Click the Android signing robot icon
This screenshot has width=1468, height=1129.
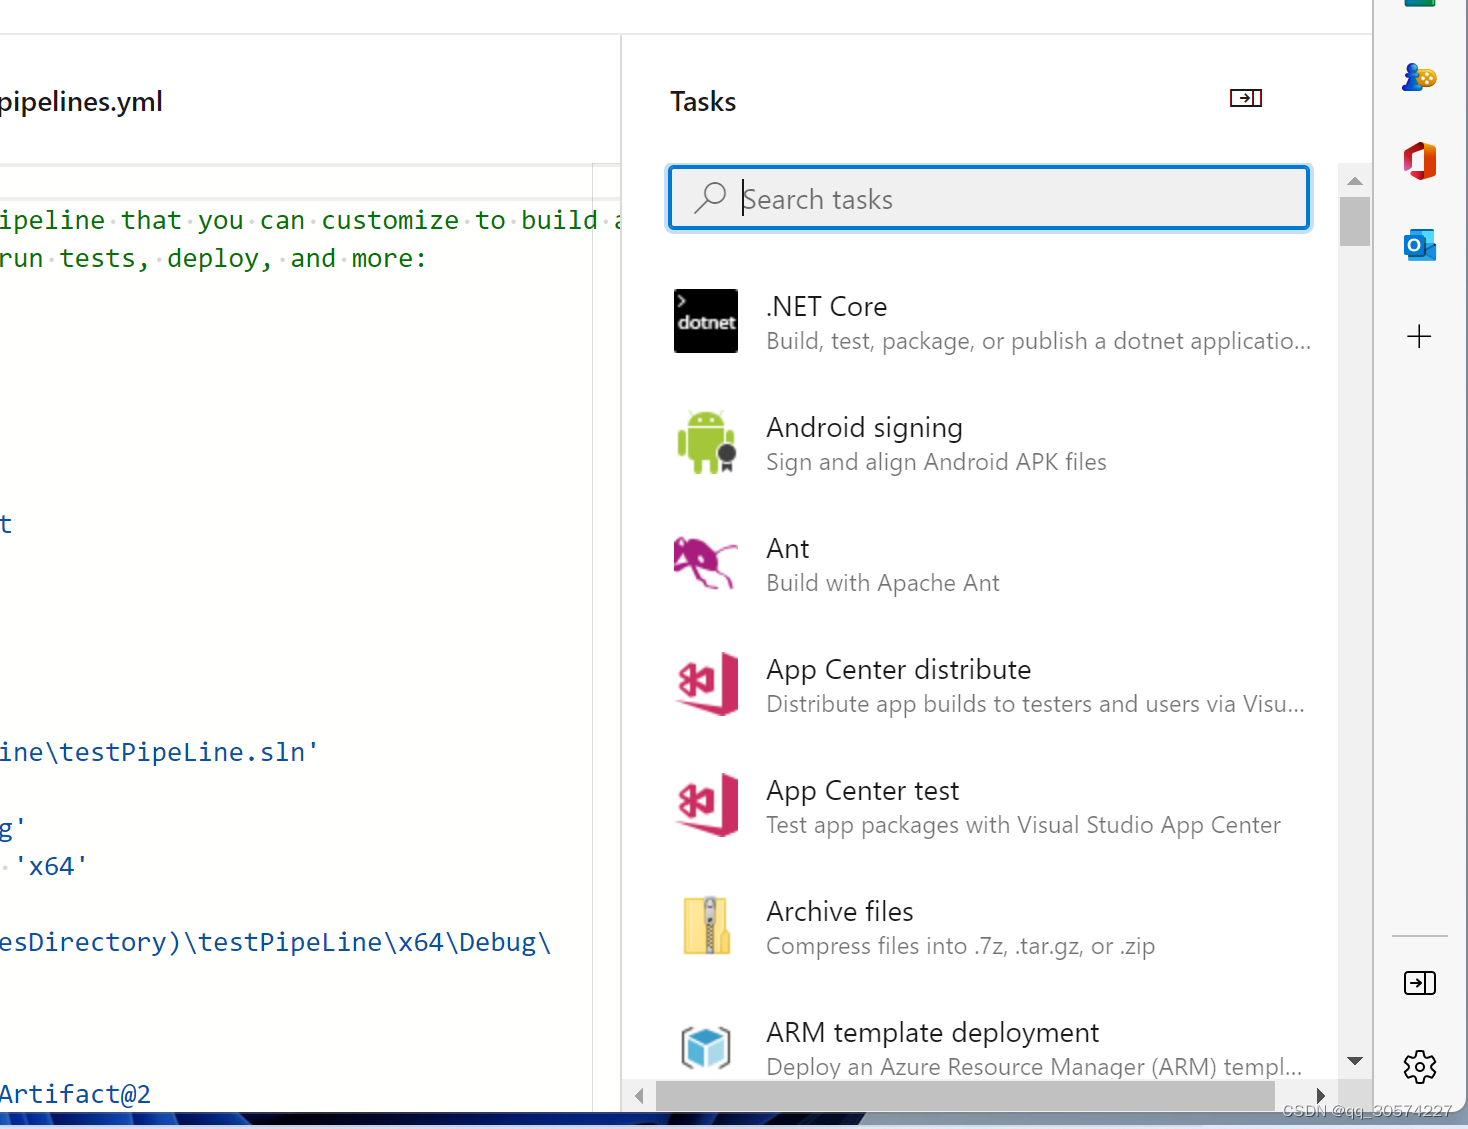click(706, 442)
